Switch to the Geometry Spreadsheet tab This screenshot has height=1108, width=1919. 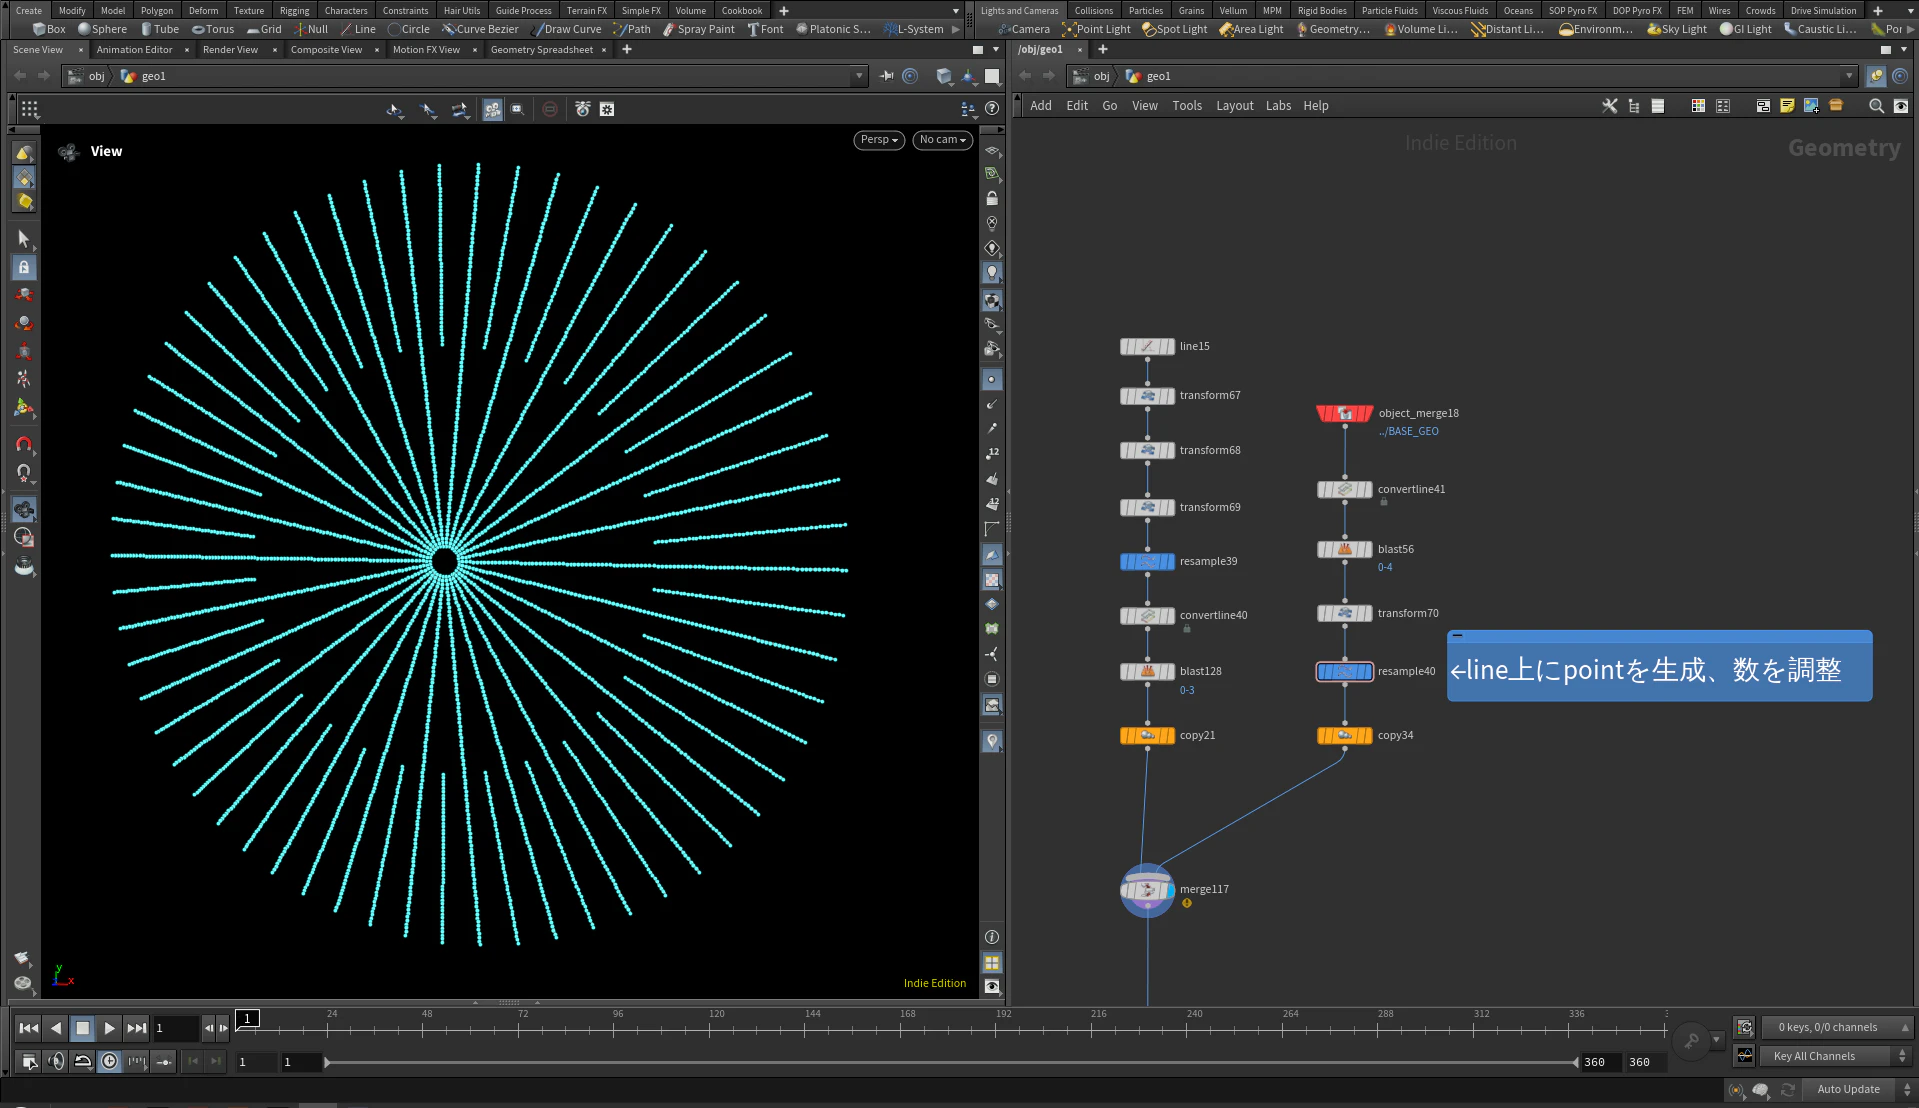pos(541,50)
